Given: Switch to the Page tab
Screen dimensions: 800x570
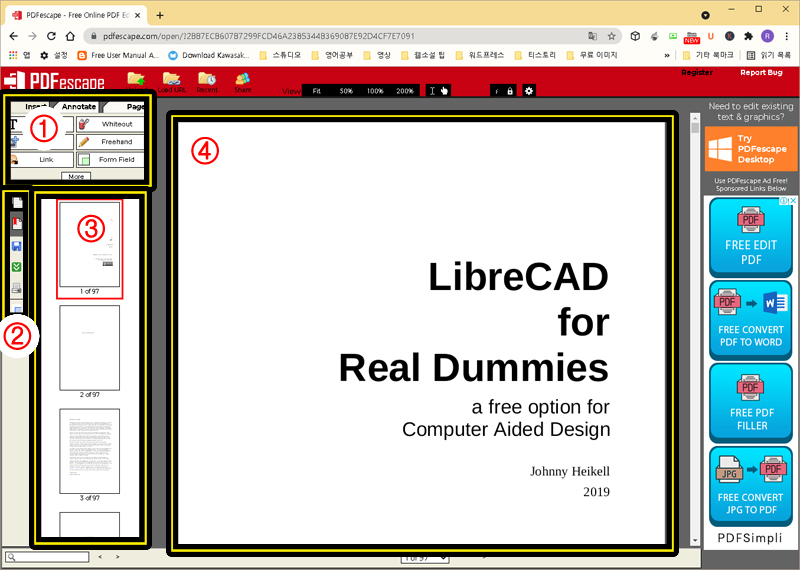Looking at the screenshot, I should point(132,107).
